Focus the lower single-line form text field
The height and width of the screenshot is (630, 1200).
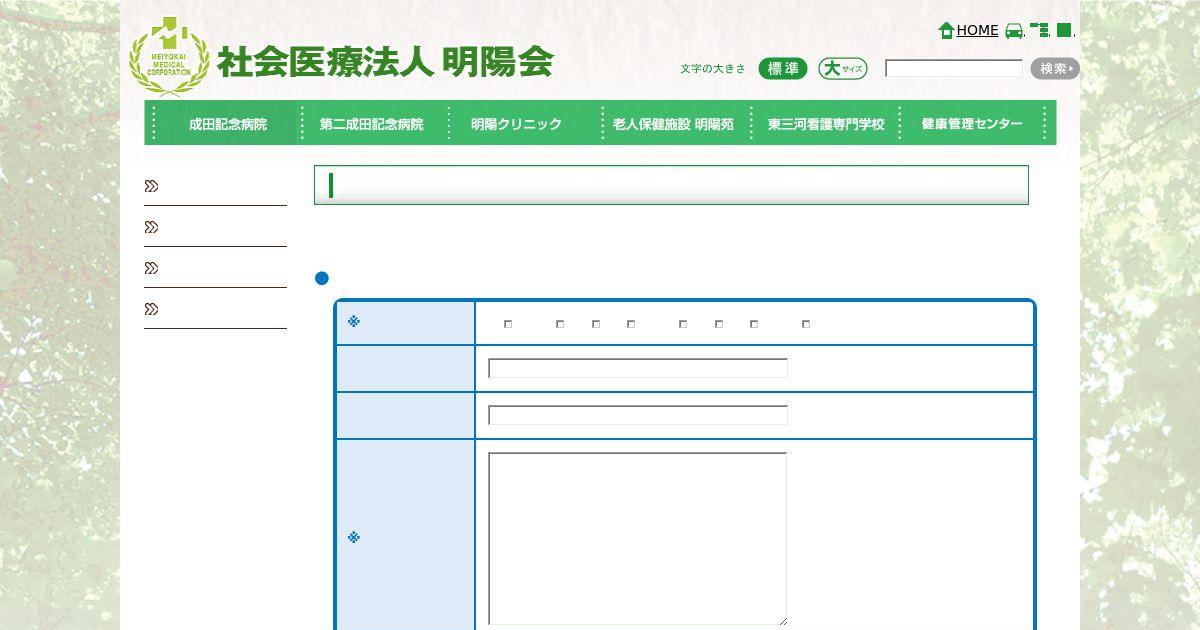tap(638, 415)
